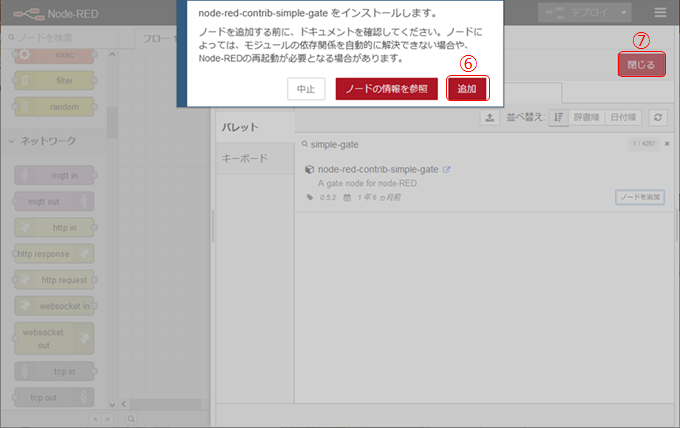Open the deploy dropdown arrow
This screenshot has width=680, height=428.
[x=624, y=13]
